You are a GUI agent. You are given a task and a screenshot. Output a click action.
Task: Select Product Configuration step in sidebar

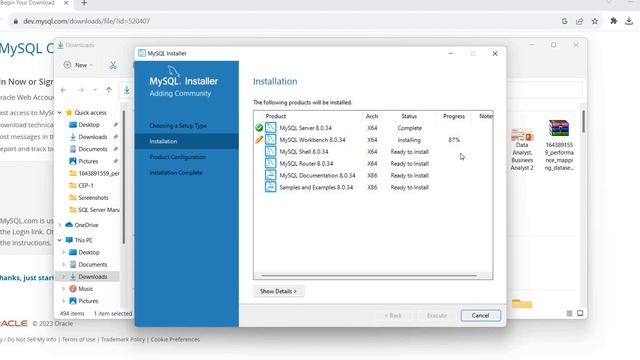coord(177,157)
